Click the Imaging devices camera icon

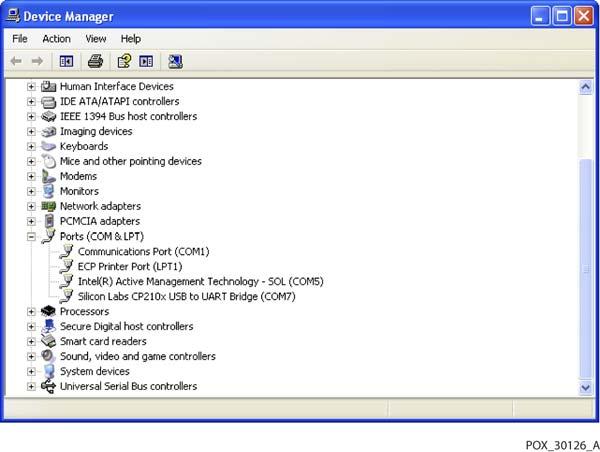point(48,132)
